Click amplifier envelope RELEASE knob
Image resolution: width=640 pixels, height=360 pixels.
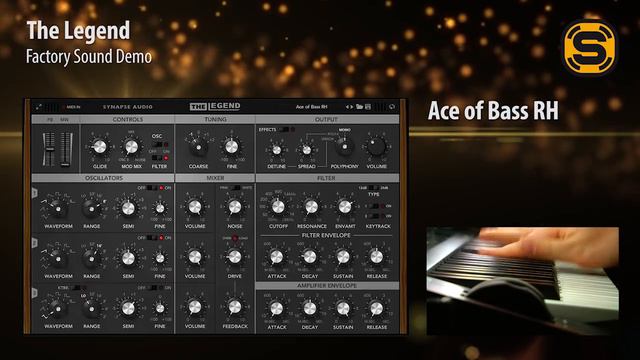coord(376,309)
